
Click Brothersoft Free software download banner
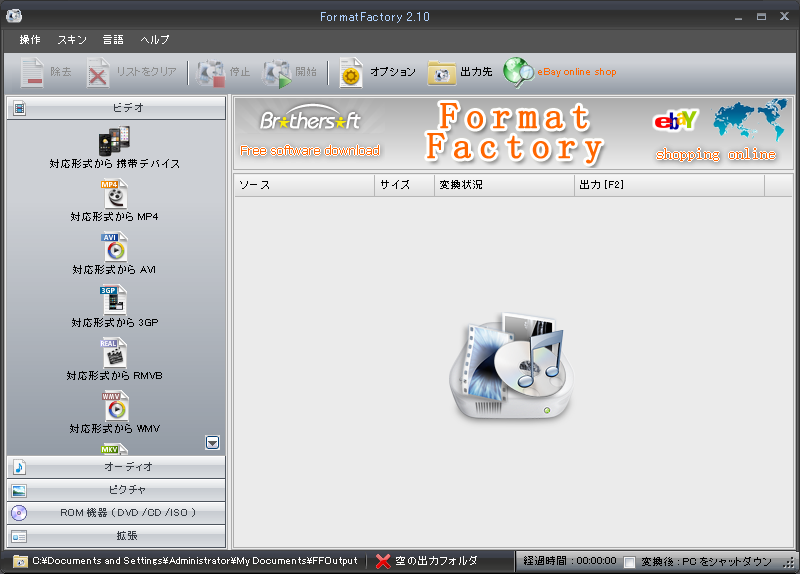point(310,133)
